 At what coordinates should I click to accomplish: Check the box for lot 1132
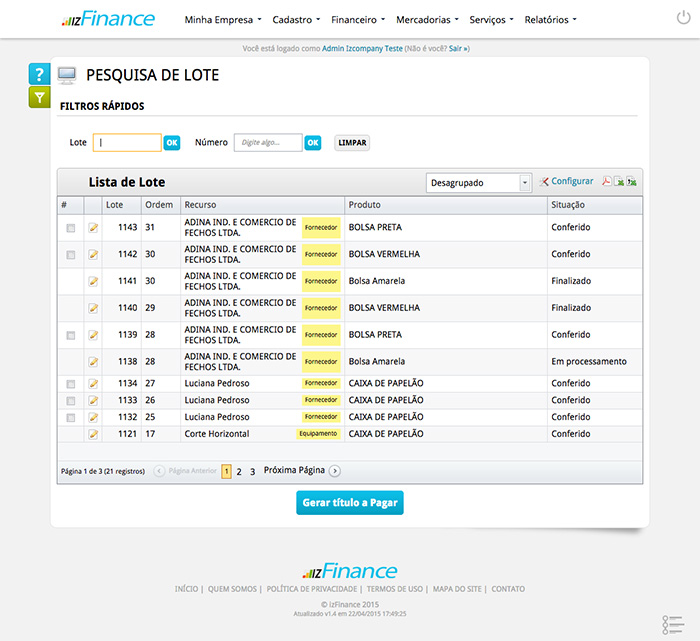[70, 417]
